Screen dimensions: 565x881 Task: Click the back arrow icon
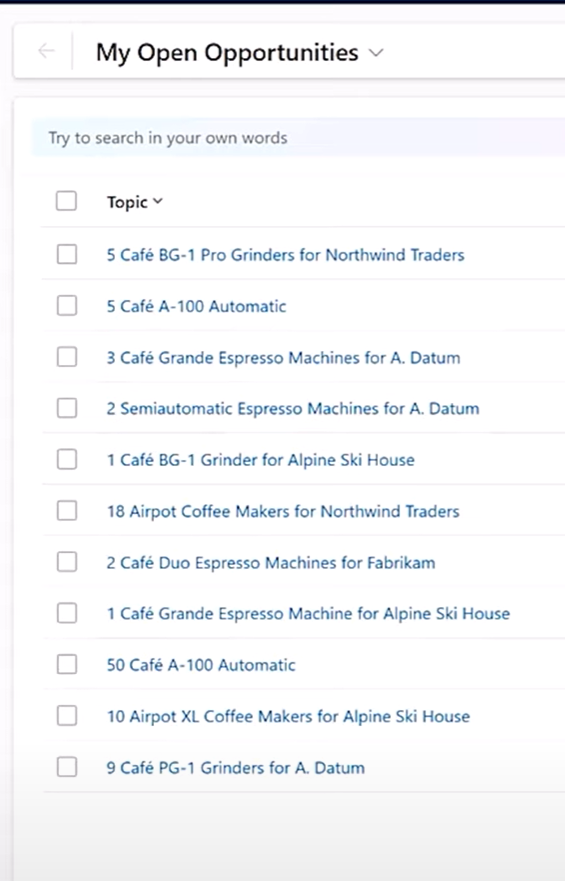click(x=46, y=51)
